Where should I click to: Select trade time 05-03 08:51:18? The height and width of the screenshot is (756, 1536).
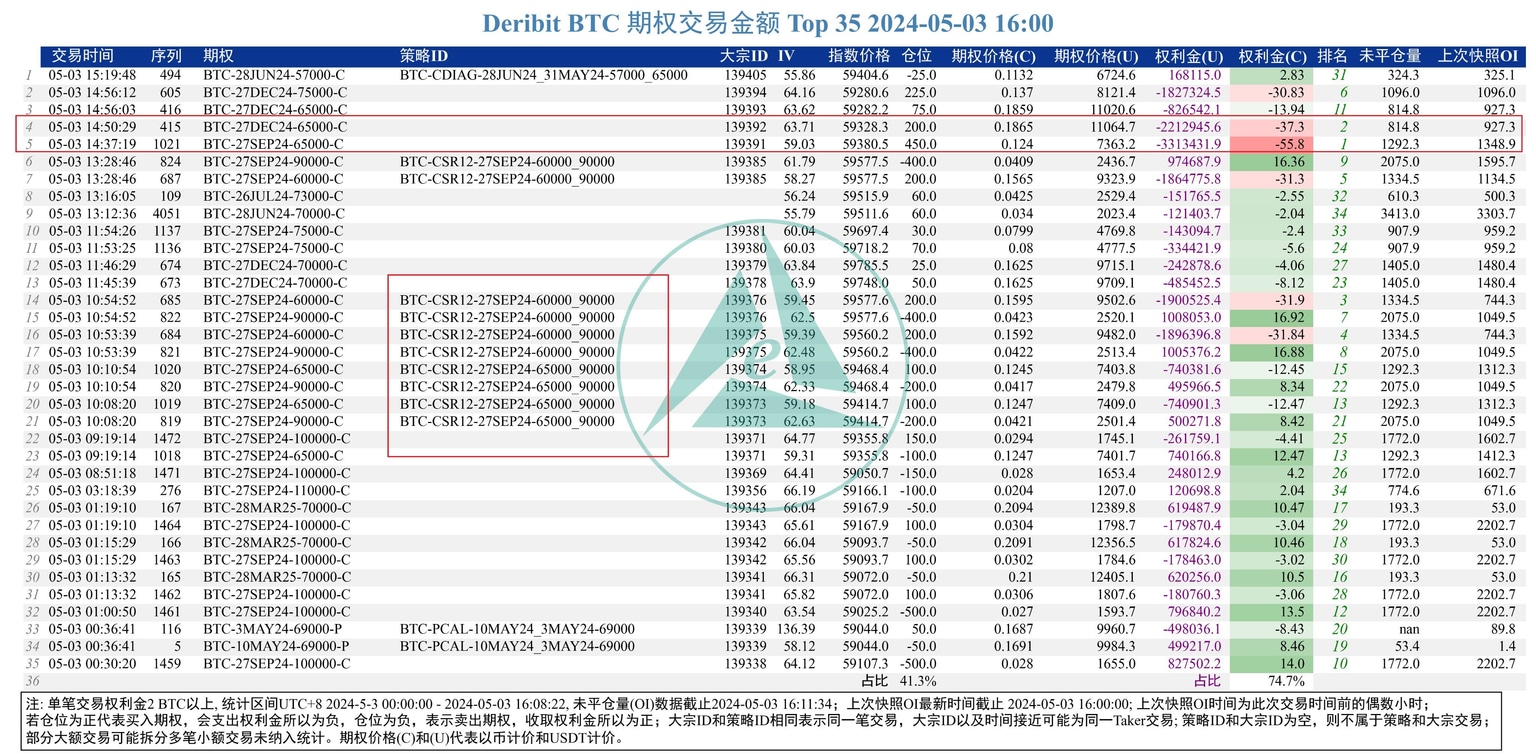pyautogui.click(x=92, y=473)
